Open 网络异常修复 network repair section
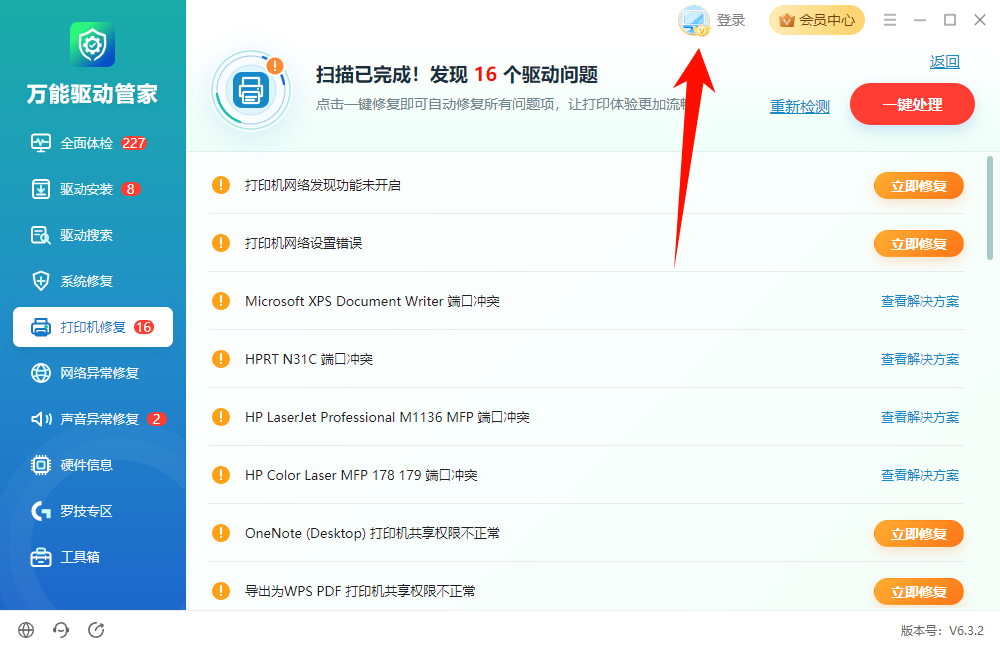The height and width of the screenshot is (650, 1000). tap(92, 373)
